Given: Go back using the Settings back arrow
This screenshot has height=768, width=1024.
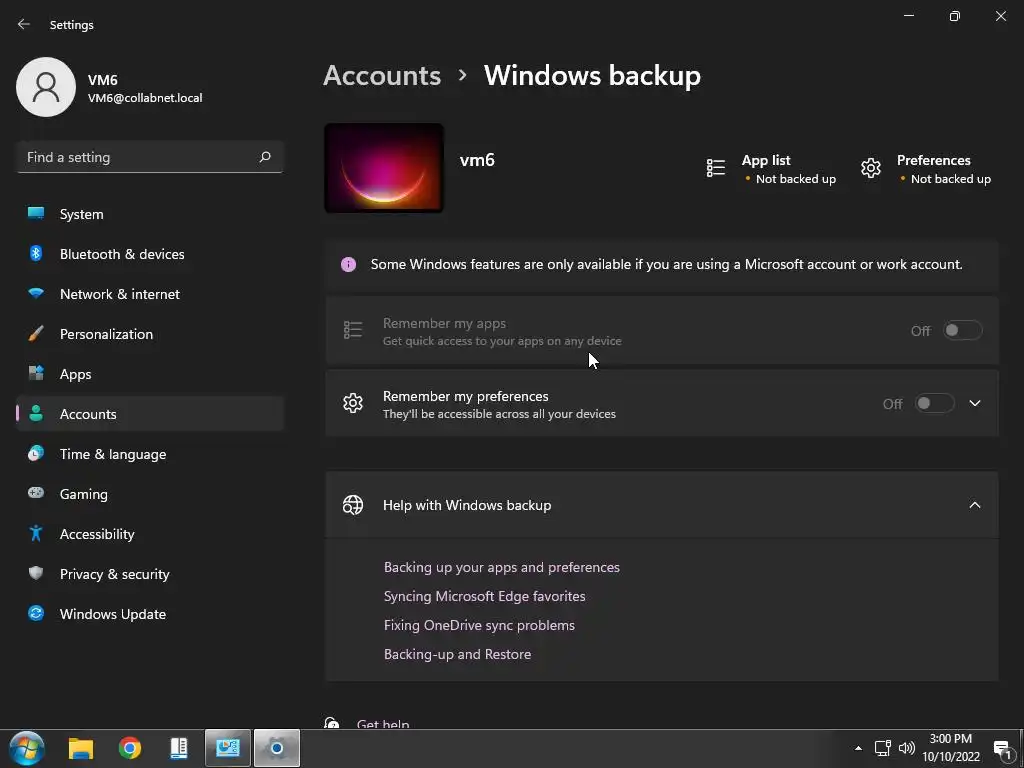Looking at the screenshot, I should pyautogui.click(x=24, y=24).
